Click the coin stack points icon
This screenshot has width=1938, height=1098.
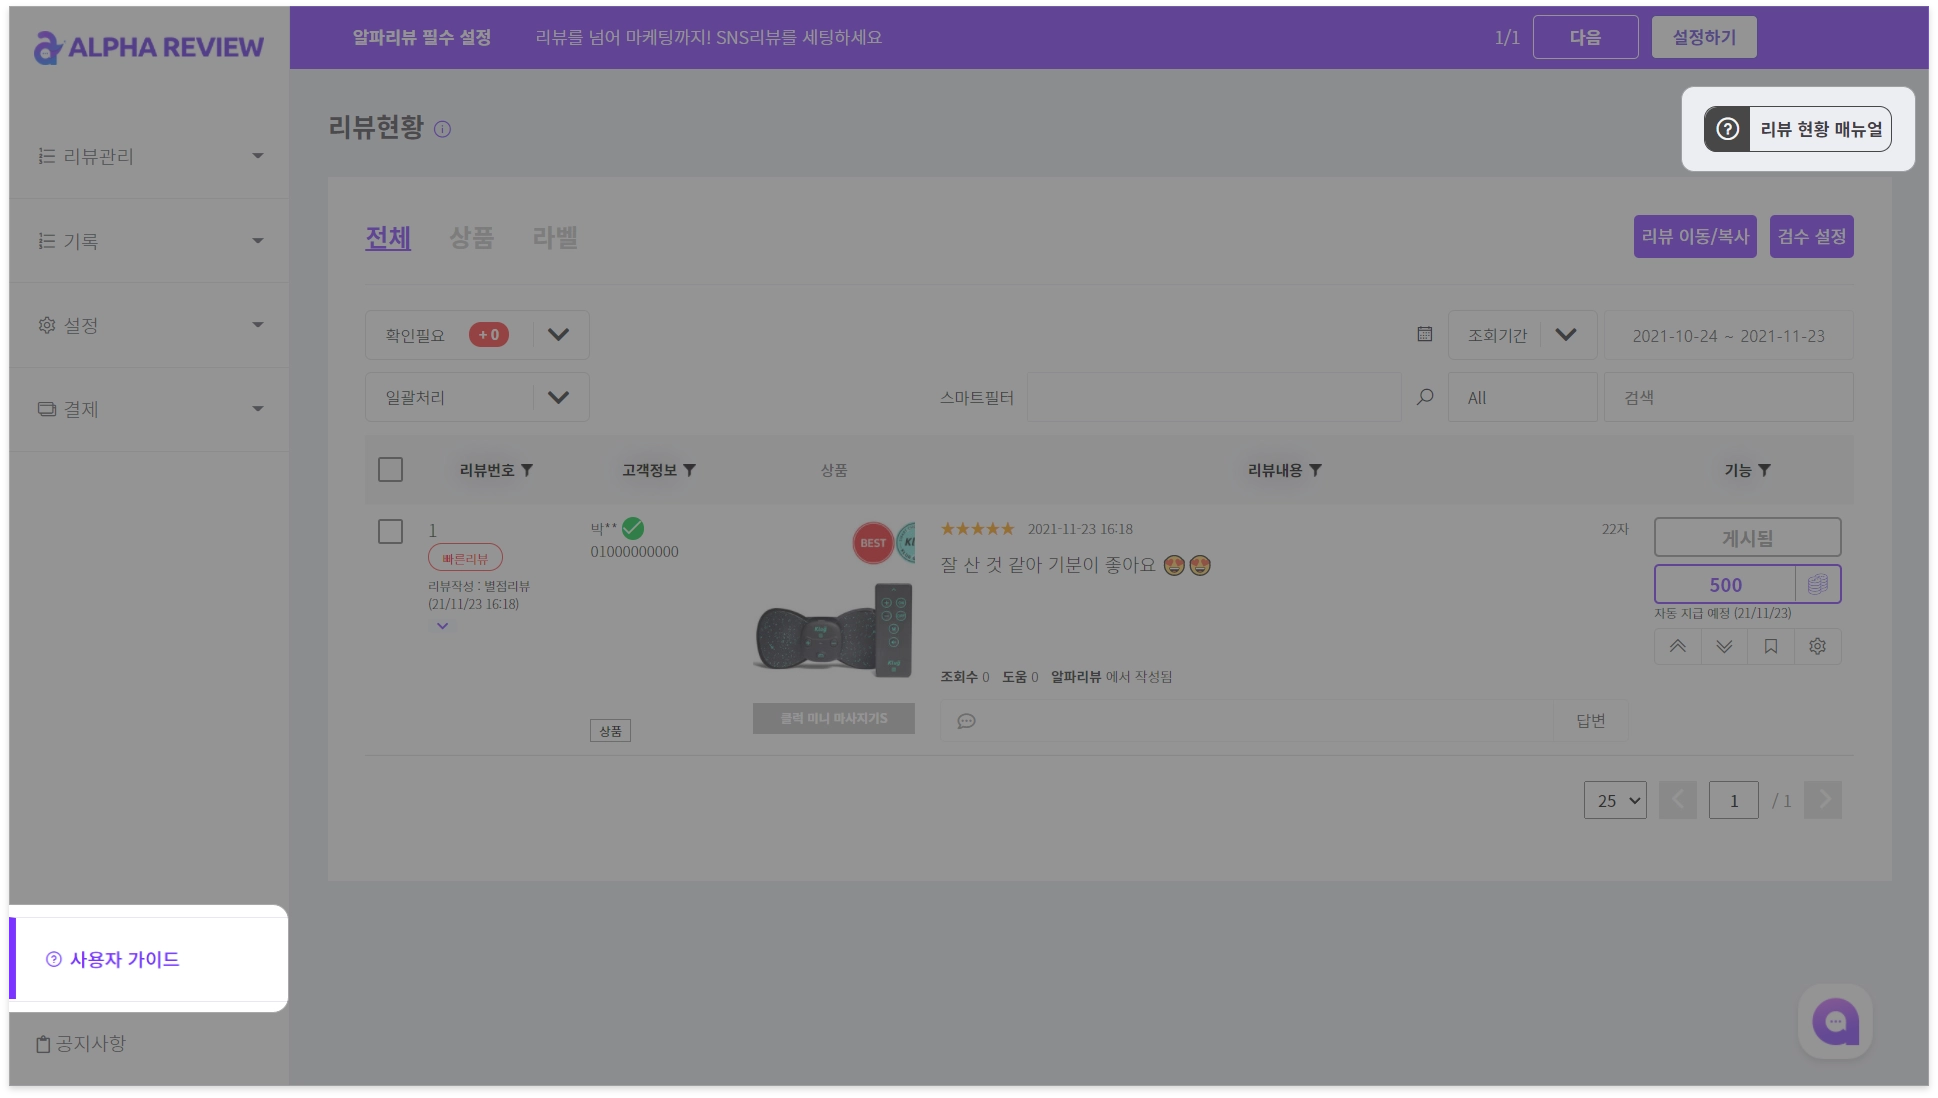1817,585
